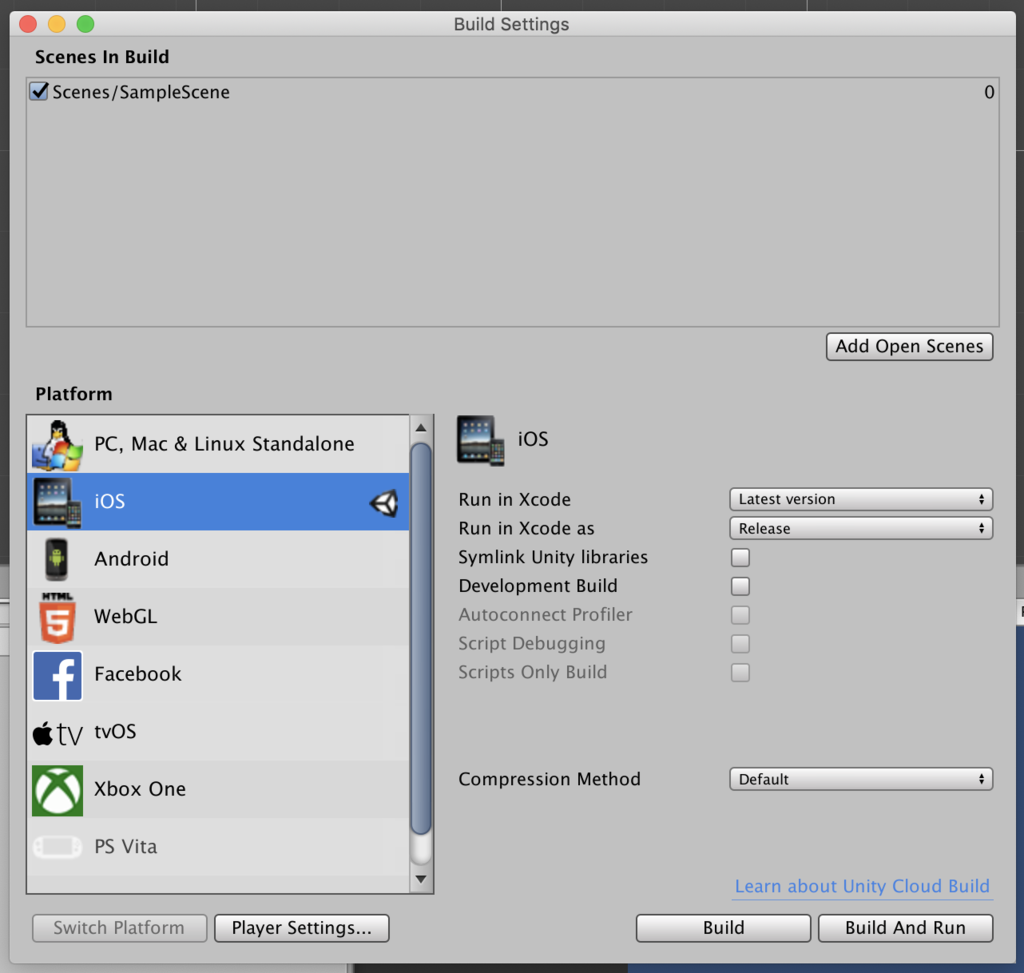Click the red close window button
Viewport: 1024px width, 973px height.
(x=28, y=24)
